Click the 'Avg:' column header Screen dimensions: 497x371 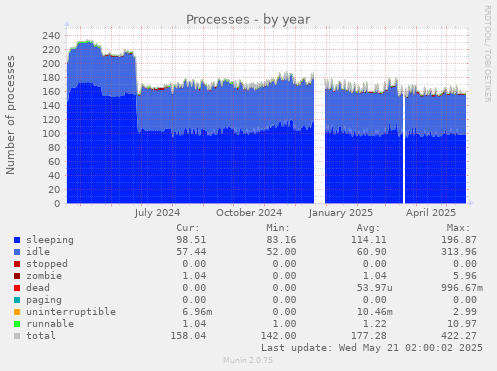pos(368,228)
